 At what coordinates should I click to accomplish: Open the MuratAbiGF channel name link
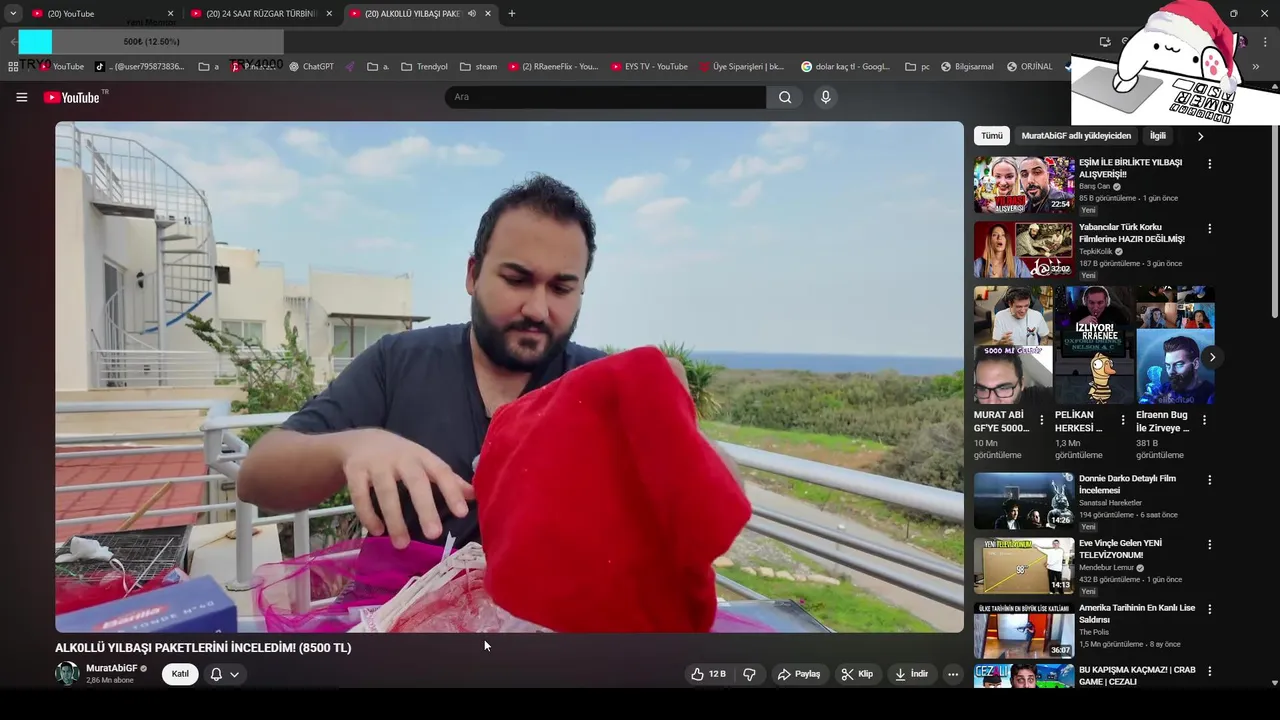[112, 668]
